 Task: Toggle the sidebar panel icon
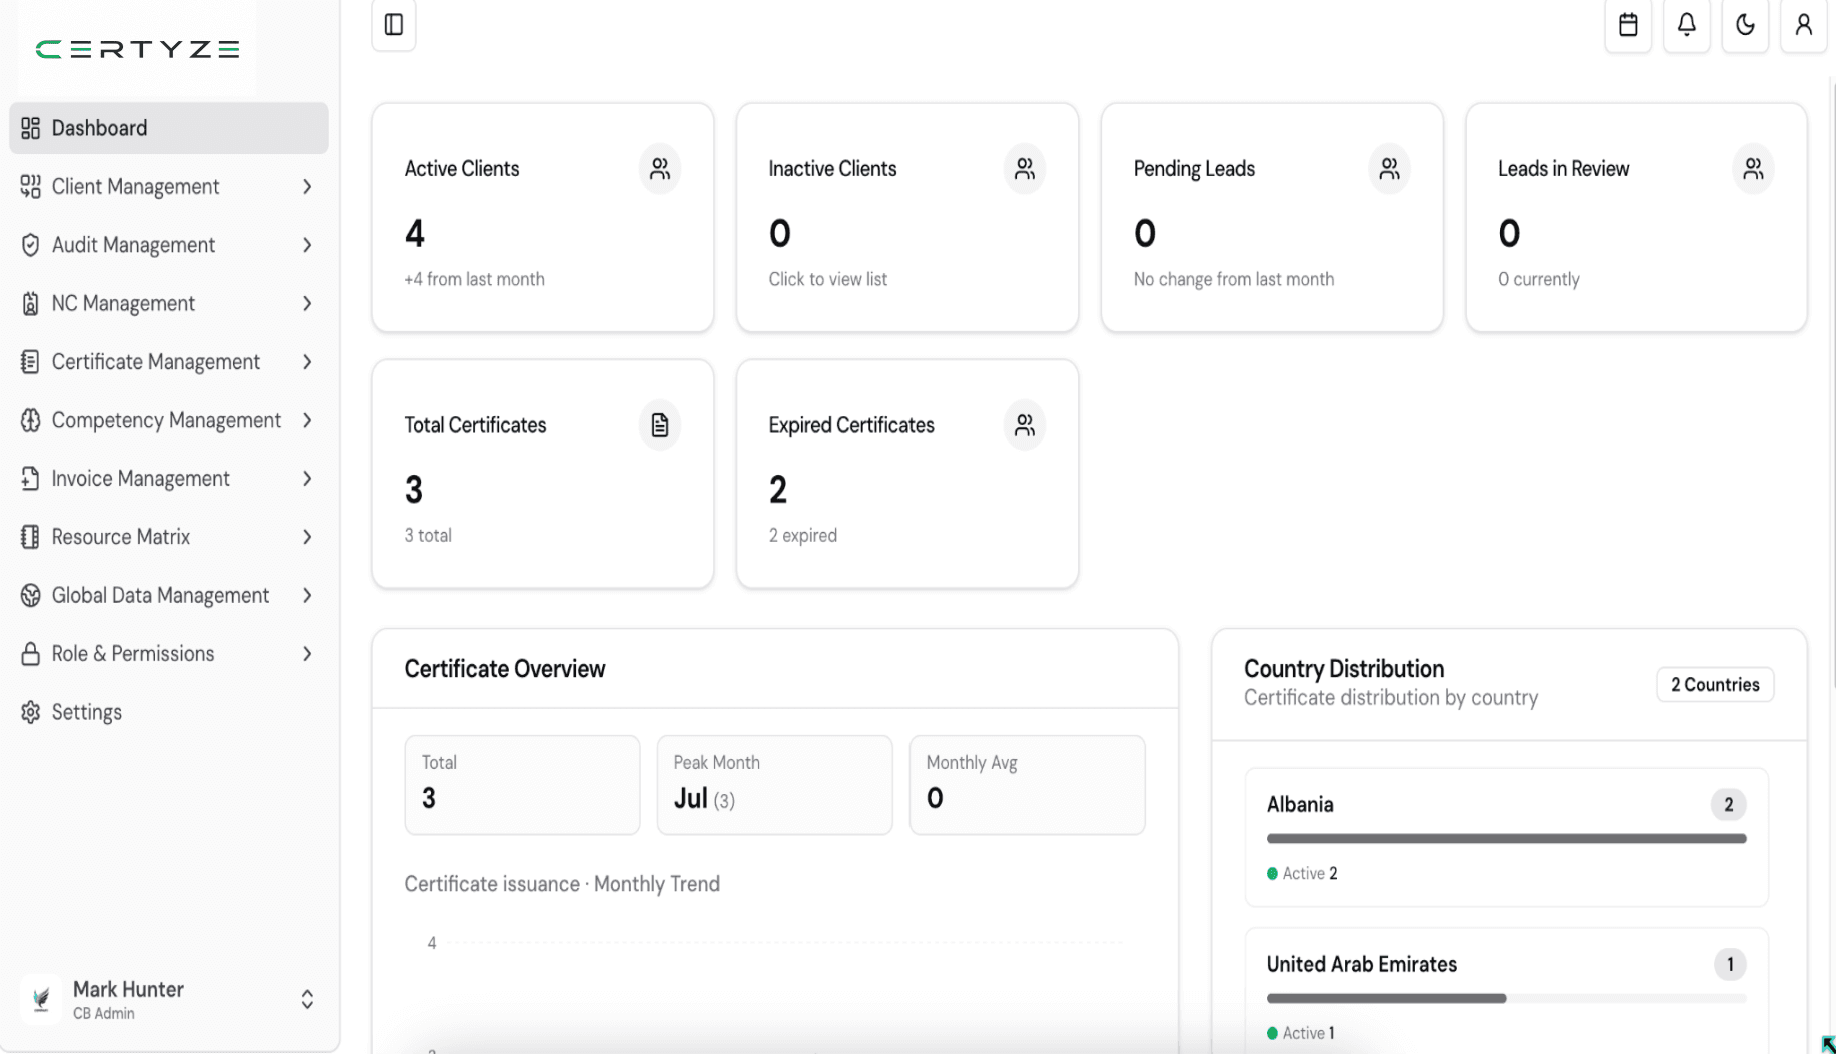click(393, 25)
